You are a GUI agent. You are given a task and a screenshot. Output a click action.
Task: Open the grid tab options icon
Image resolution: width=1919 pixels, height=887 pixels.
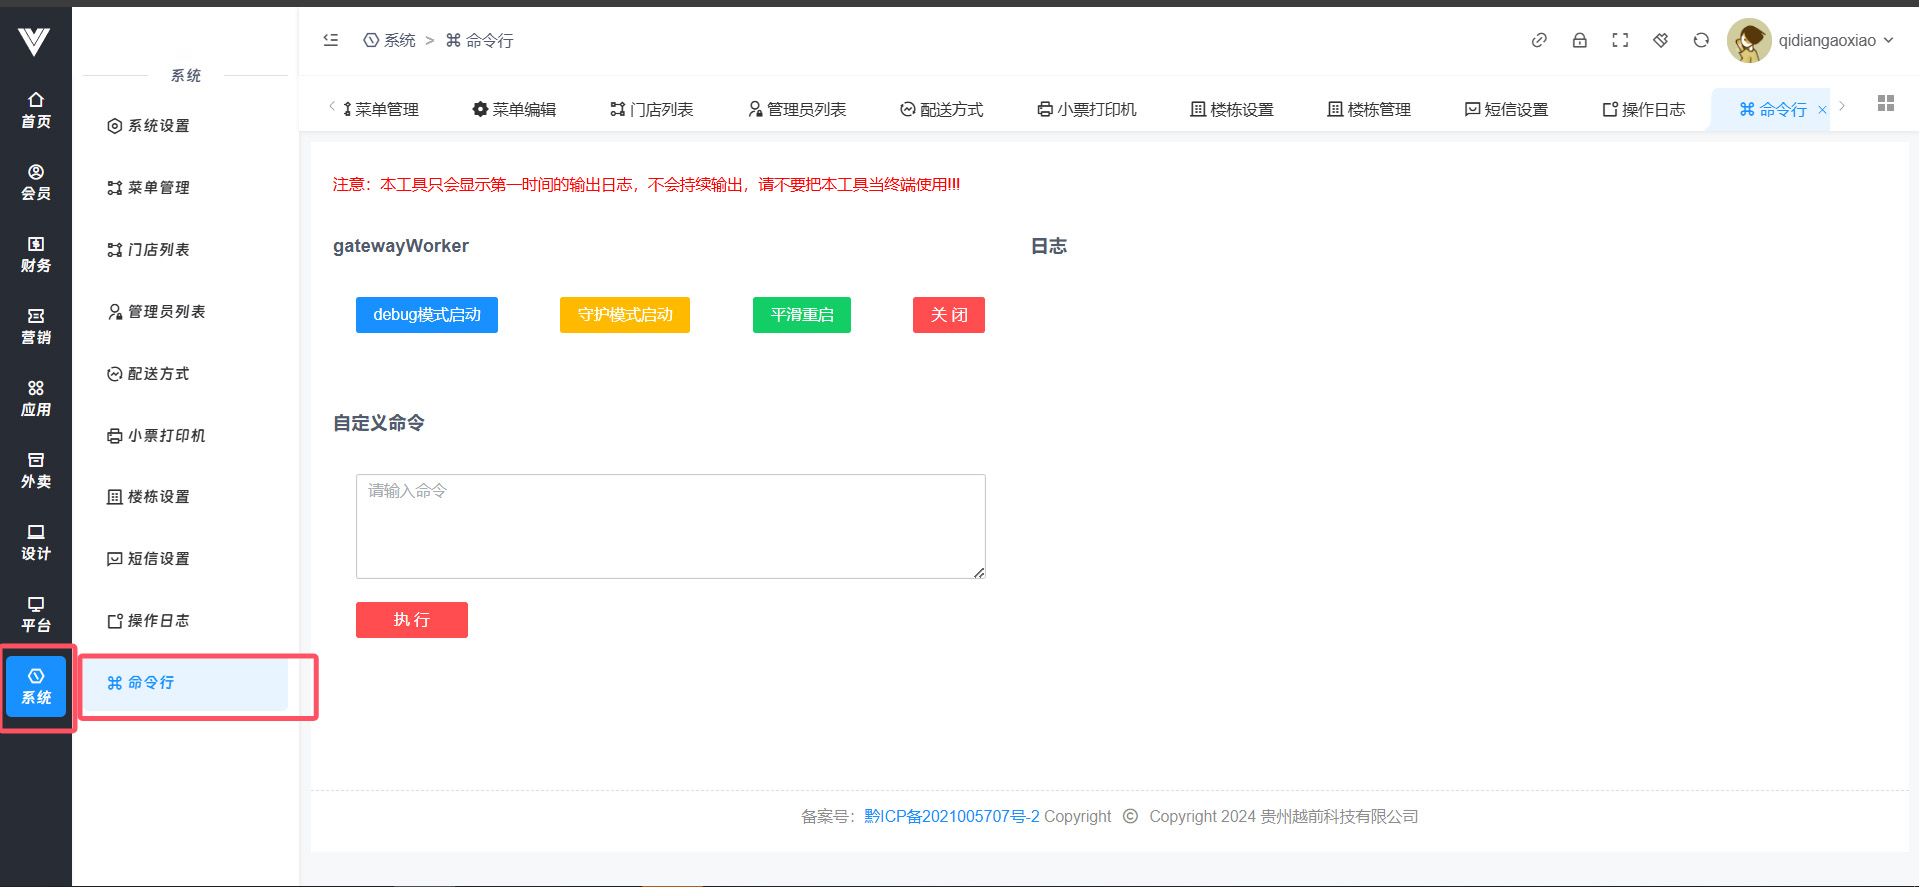click(x=1886, y=103)
